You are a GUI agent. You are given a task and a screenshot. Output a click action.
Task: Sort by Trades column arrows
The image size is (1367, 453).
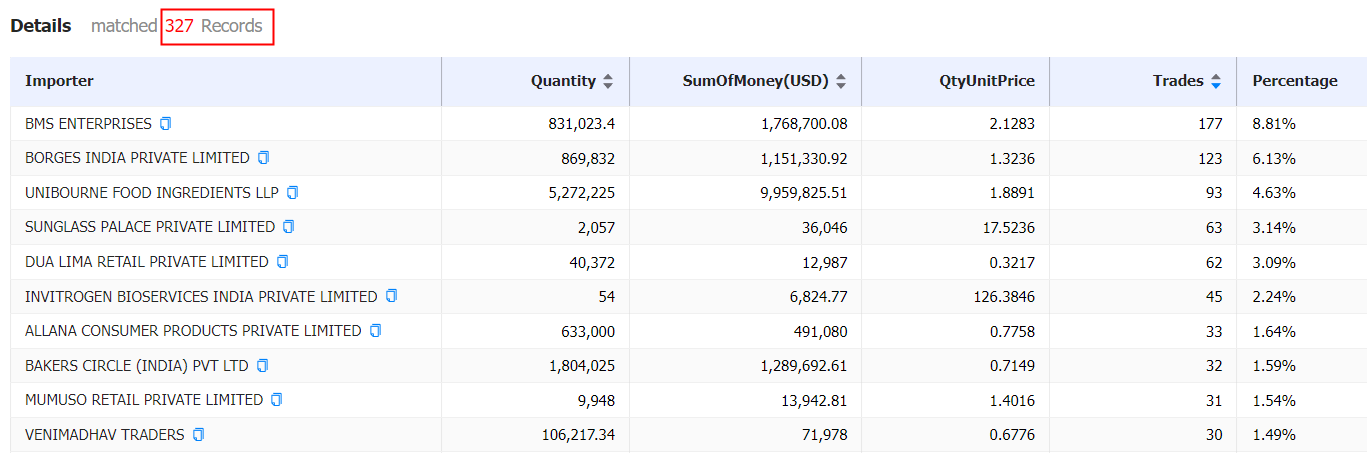click(x=1216, y=82)
